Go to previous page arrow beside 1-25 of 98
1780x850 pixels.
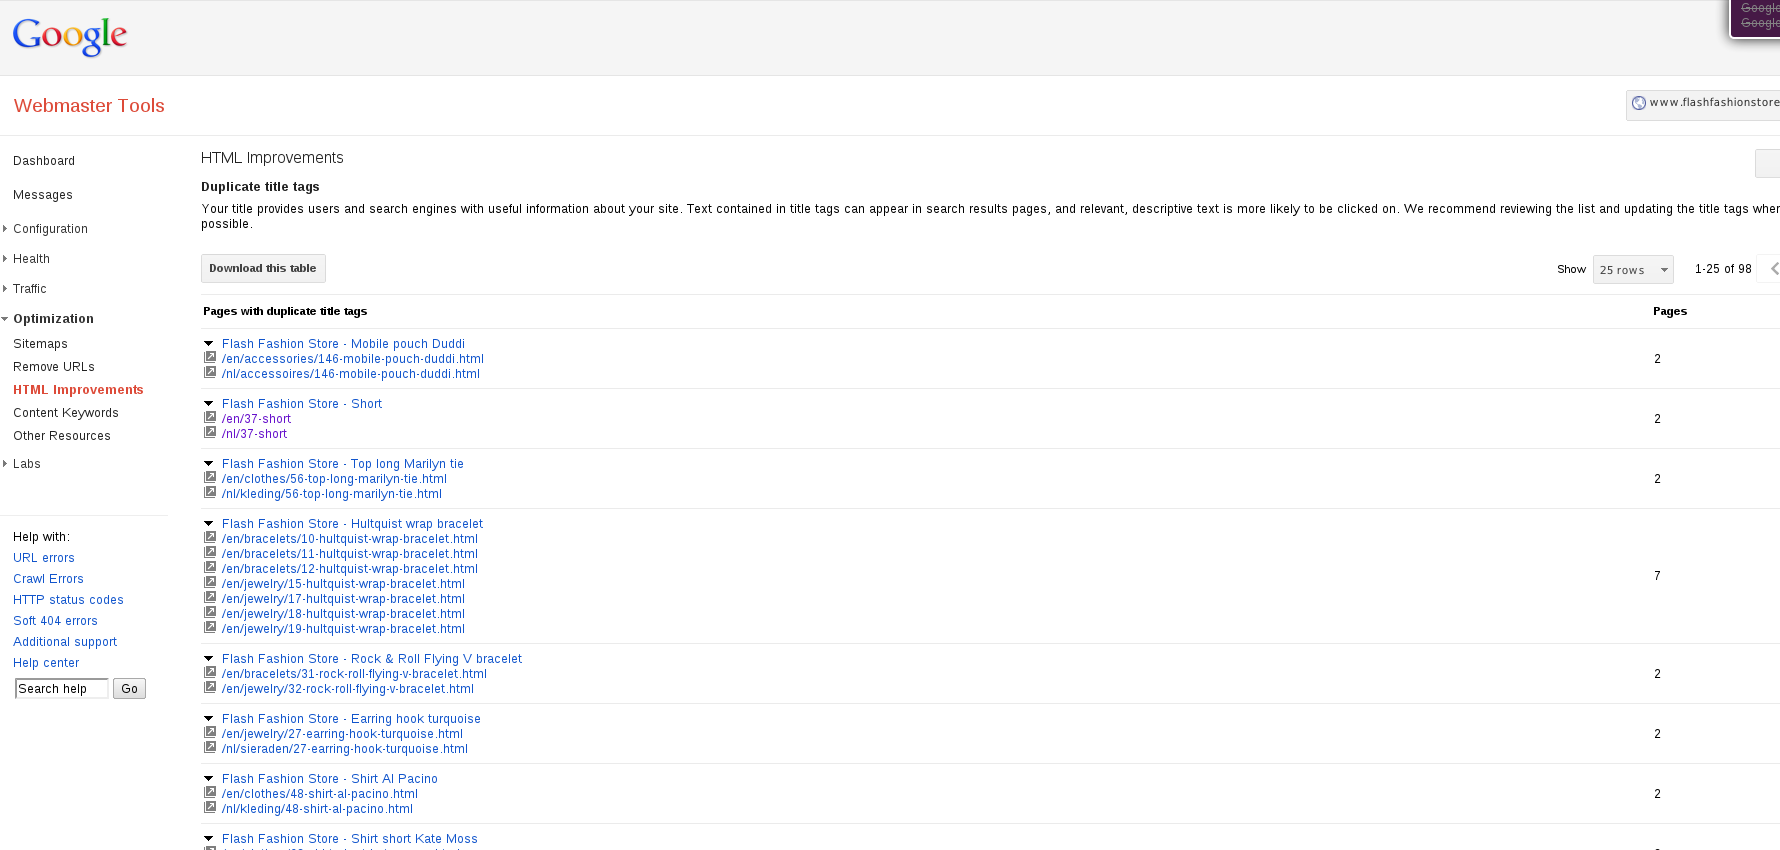click(x=1774, y=269)
